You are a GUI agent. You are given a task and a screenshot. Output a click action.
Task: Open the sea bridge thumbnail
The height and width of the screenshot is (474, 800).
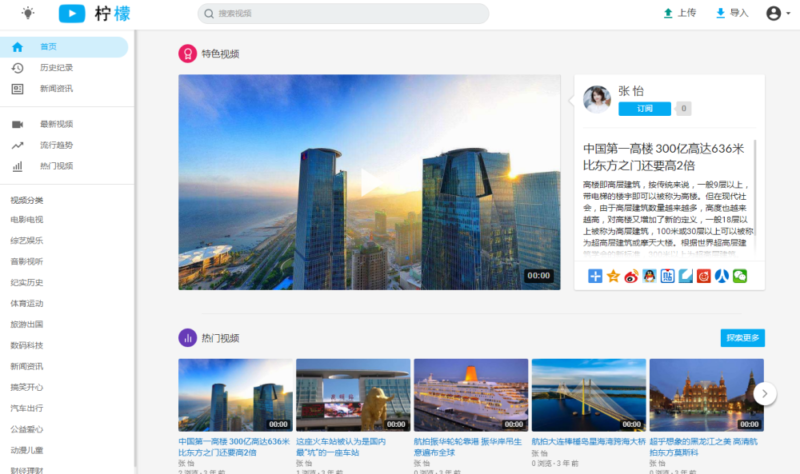(589, 395)
